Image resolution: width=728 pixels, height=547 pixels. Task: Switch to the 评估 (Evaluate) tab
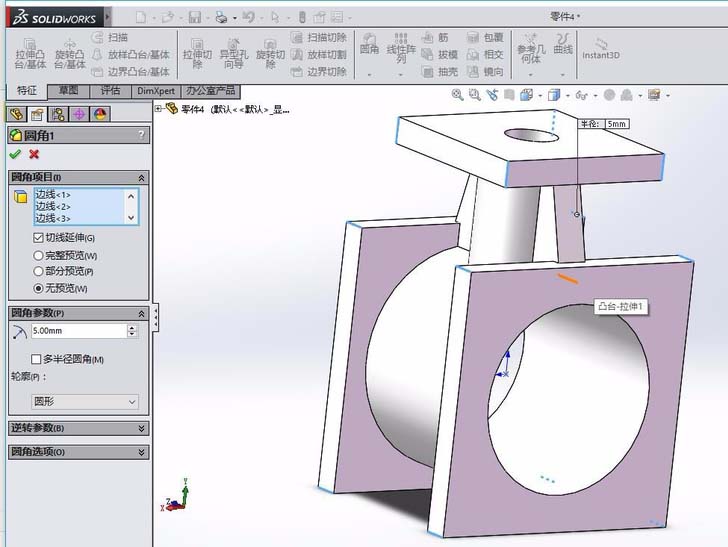[110, 90]
